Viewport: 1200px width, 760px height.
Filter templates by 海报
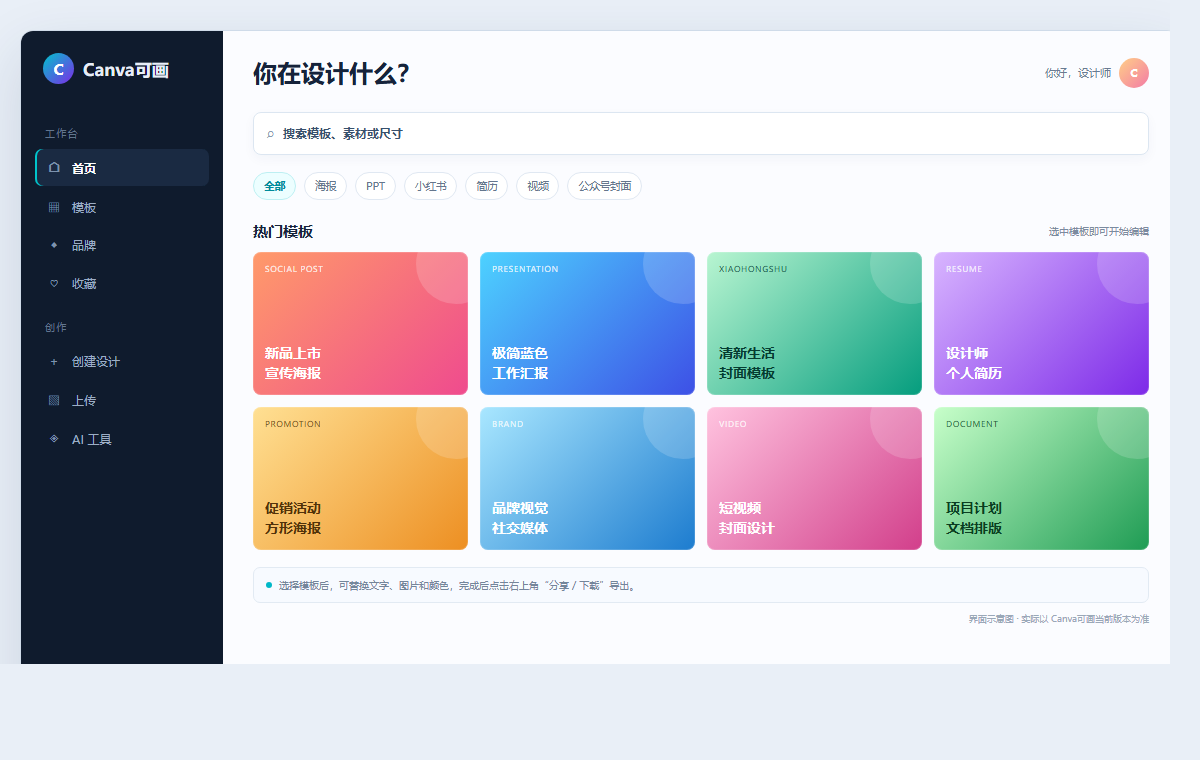pos(325,186)
